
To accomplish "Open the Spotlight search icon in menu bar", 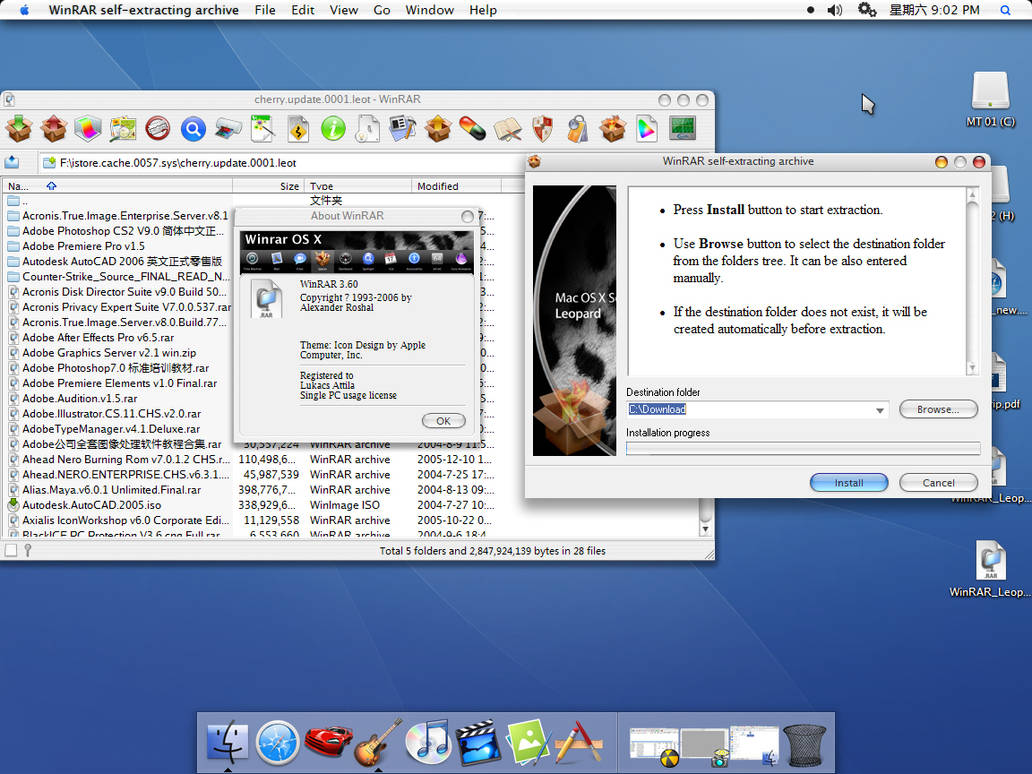I will pyautogui.click(x=1005, y=10).
